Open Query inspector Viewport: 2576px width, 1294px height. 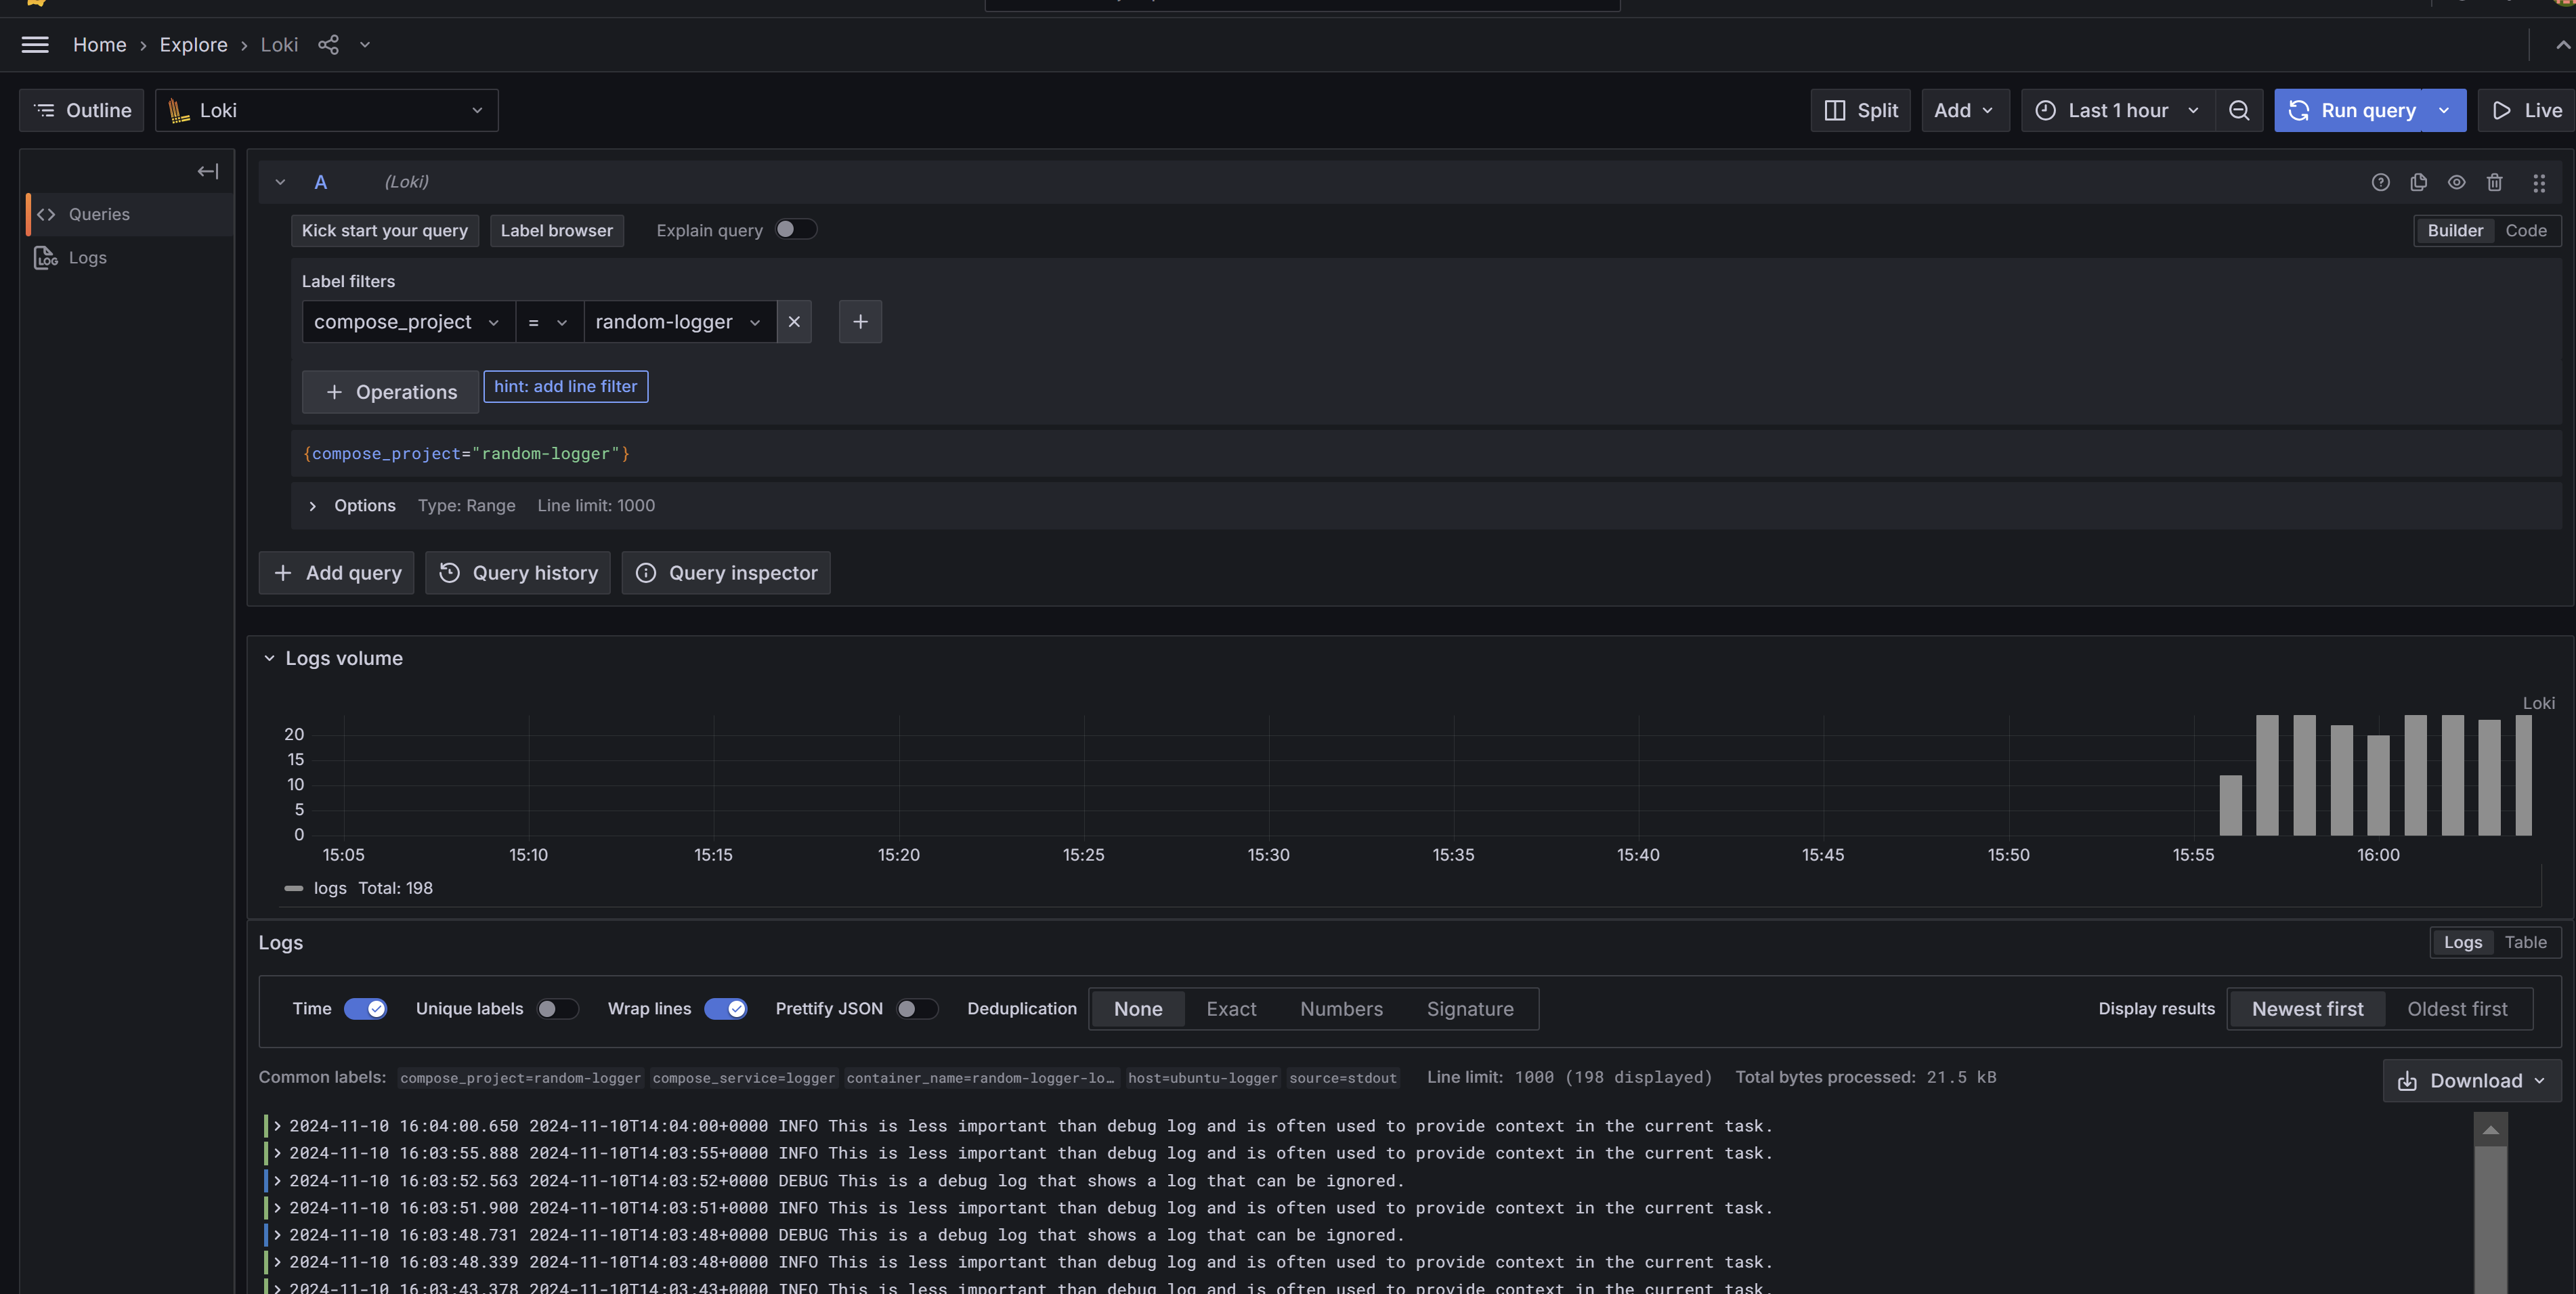pos(725,573)
